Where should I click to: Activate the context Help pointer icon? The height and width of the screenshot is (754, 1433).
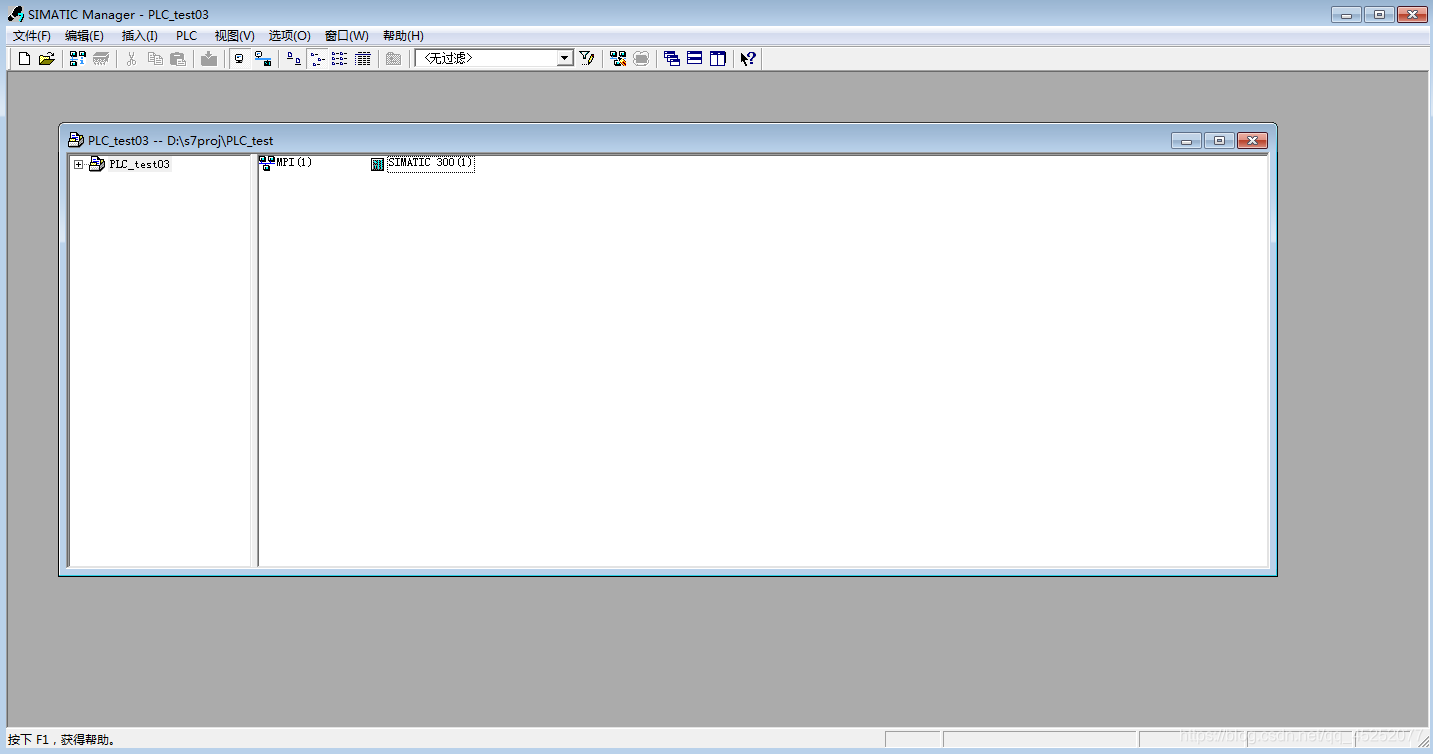[x=748, y=59]
